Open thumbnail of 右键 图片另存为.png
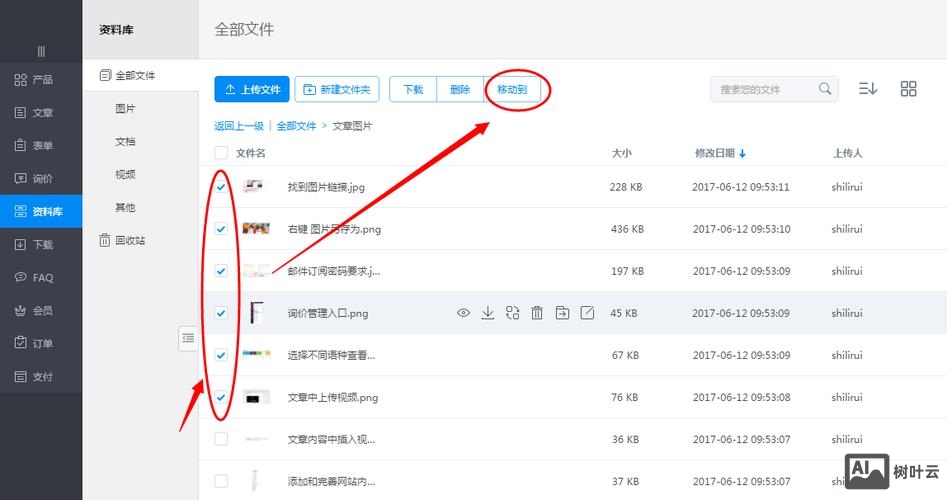 point(256,228)
